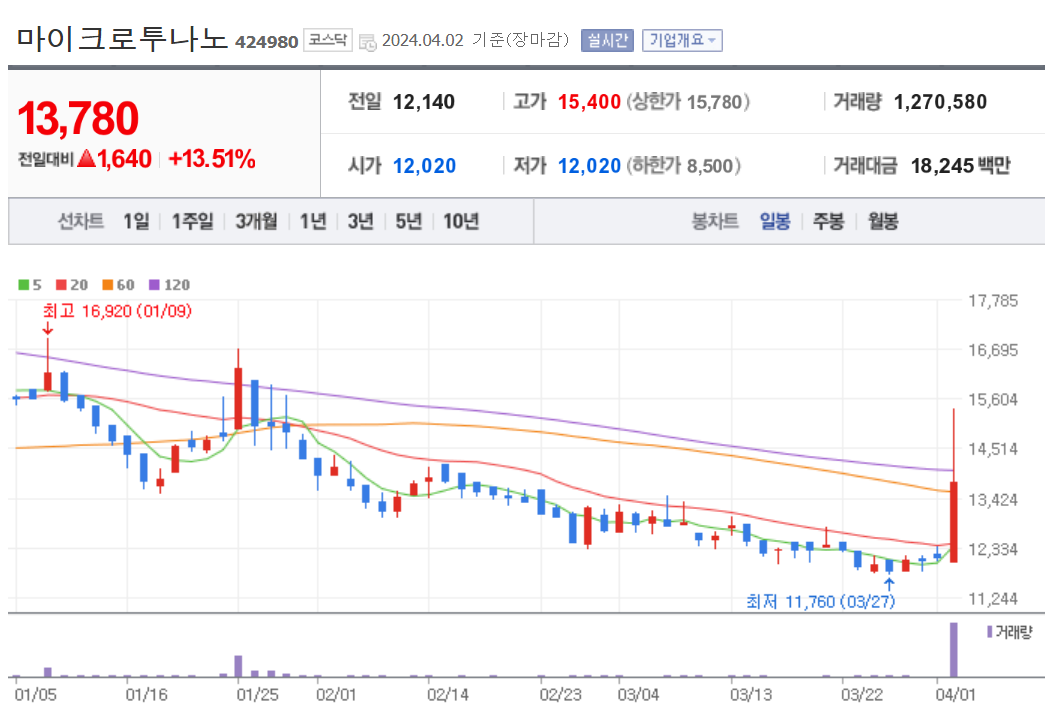Click the 02/23 date axis label

pos(560,695)
